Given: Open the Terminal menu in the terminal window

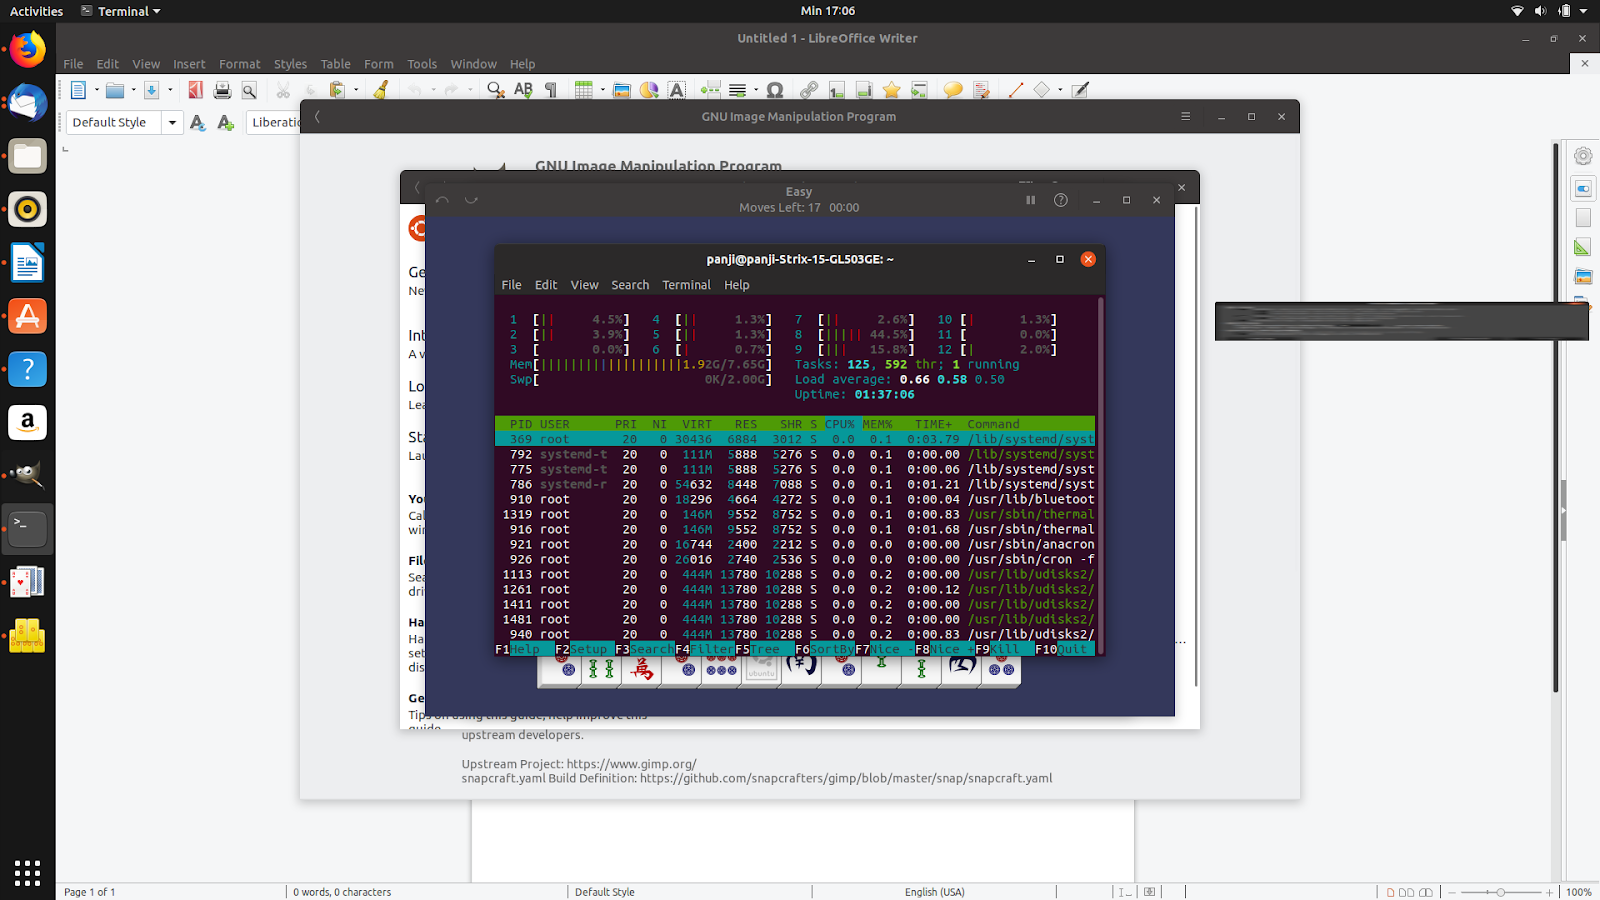Looking at the screenshot, I should point(686,285).
